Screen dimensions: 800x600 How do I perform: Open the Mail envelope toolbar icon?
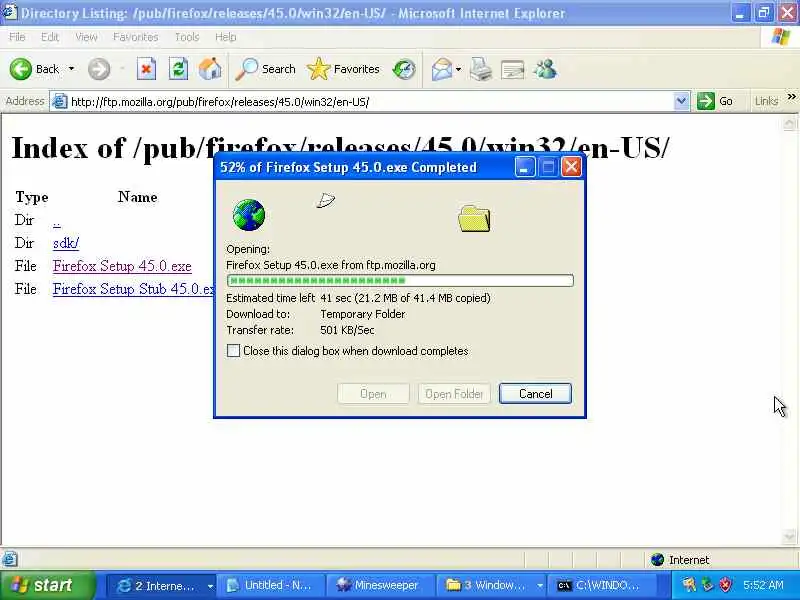(441, 69)
